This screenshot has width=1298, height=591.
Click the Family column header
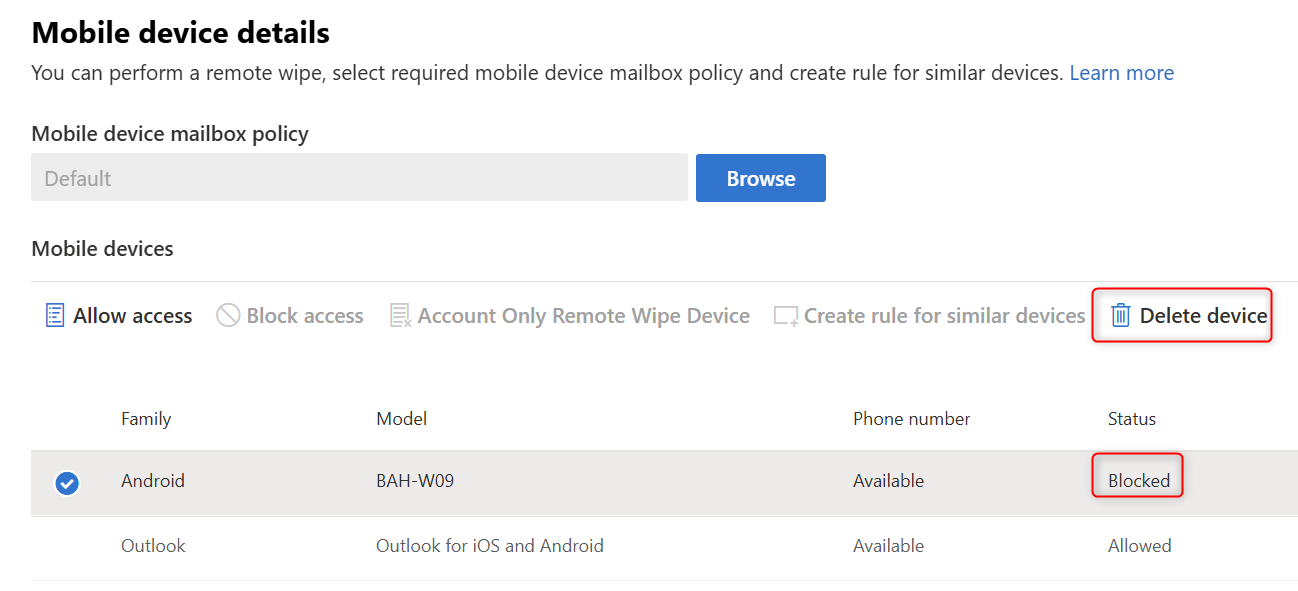click(x=146, y=419)
